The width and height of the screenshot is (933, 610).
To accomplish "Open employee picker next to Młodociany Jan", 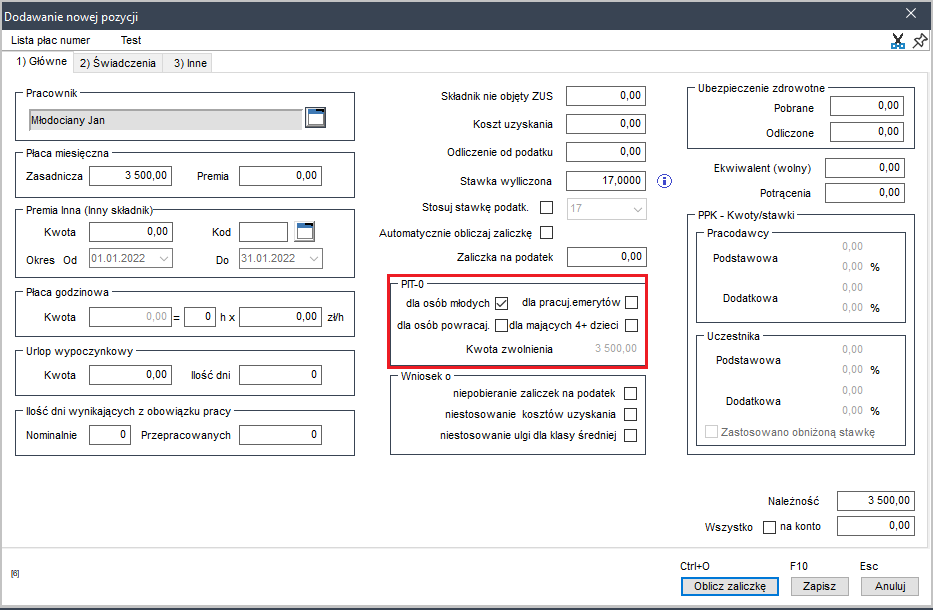I will (315, 118).
